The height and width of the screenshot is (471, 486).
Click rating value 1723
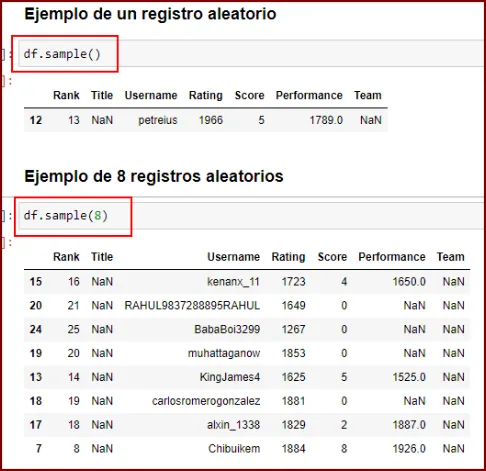coord(293,282)
